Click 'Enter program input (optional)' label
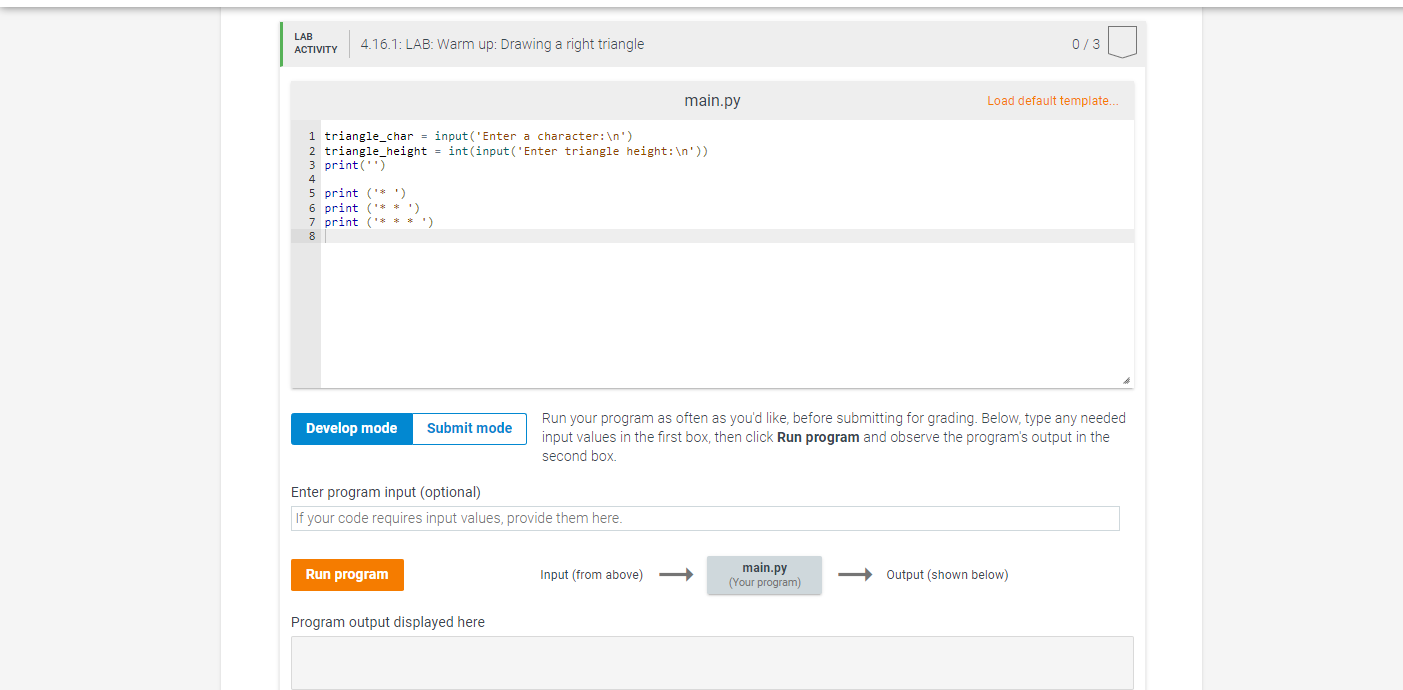1403x690 pixels. pyautogui.click(x=386, y=492)
